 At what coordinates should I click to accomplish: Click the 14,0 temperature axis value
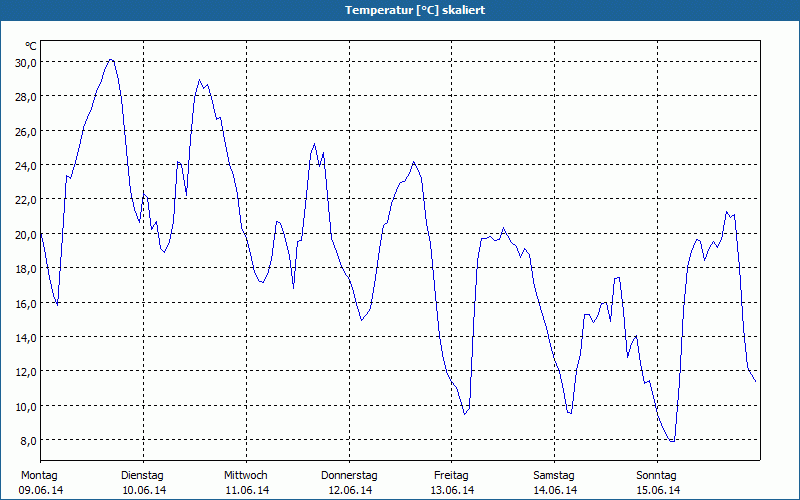(25, 337)
